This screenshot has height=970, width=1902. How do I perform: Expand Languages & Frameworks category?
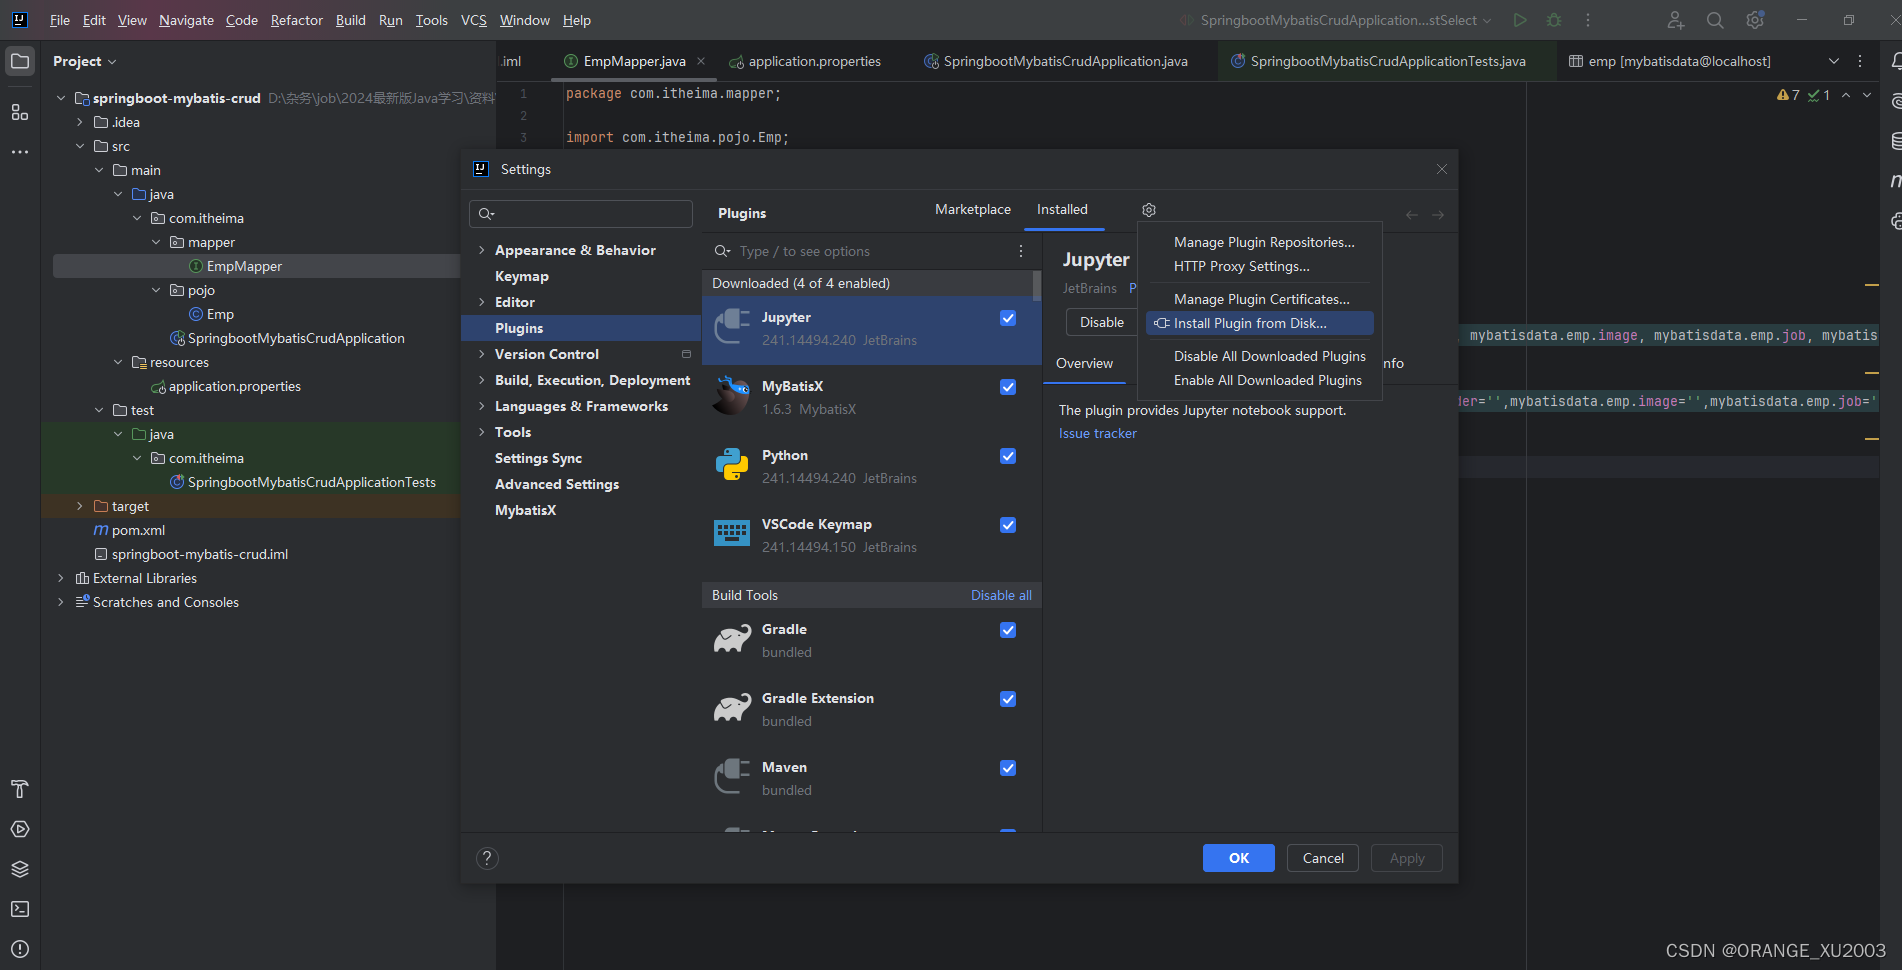pos(481,406)
